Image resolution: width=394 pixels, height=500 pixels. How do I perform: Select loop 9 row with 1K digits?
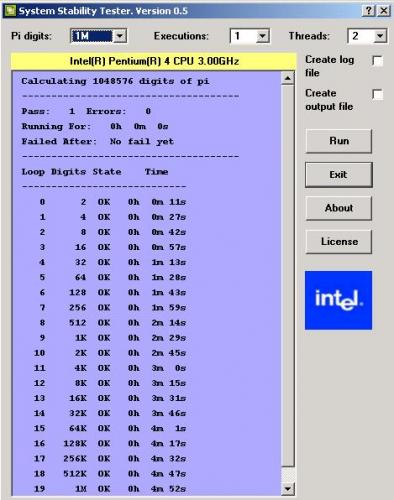(x=112, y=338)
